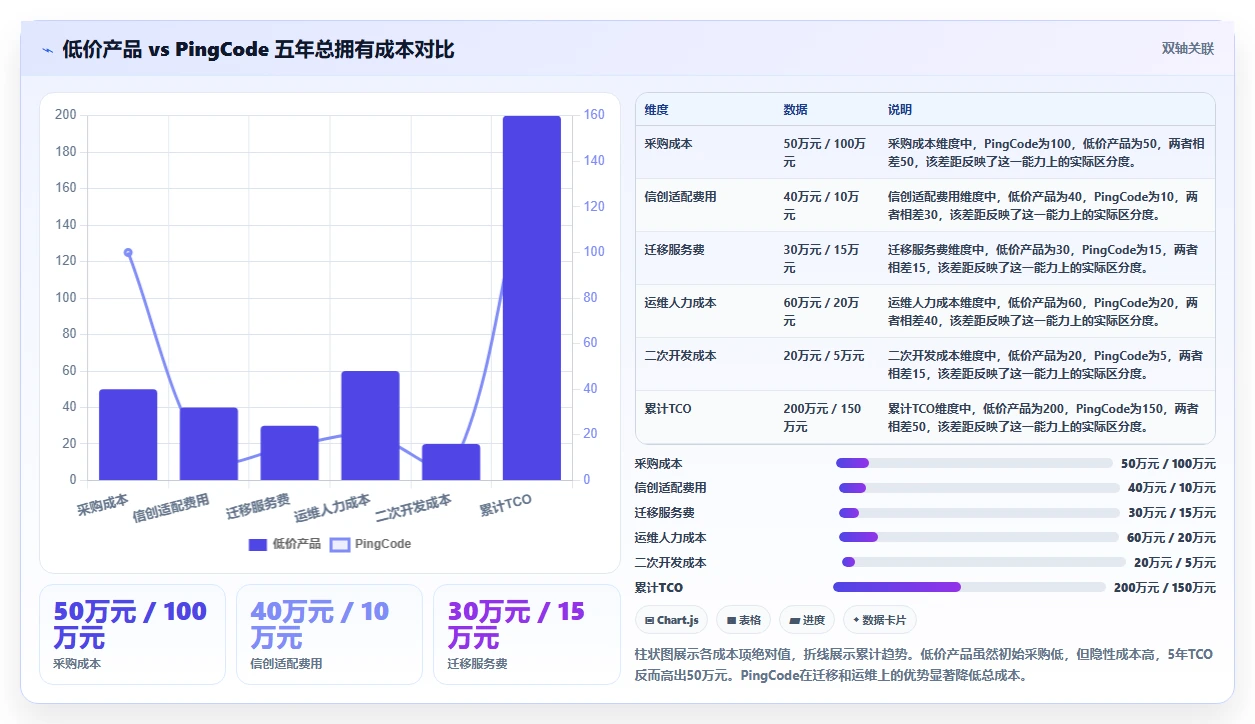Click the 二次开发成本 bar in the chart
This screenshot has width=1255, height=724.
point(451,462)
